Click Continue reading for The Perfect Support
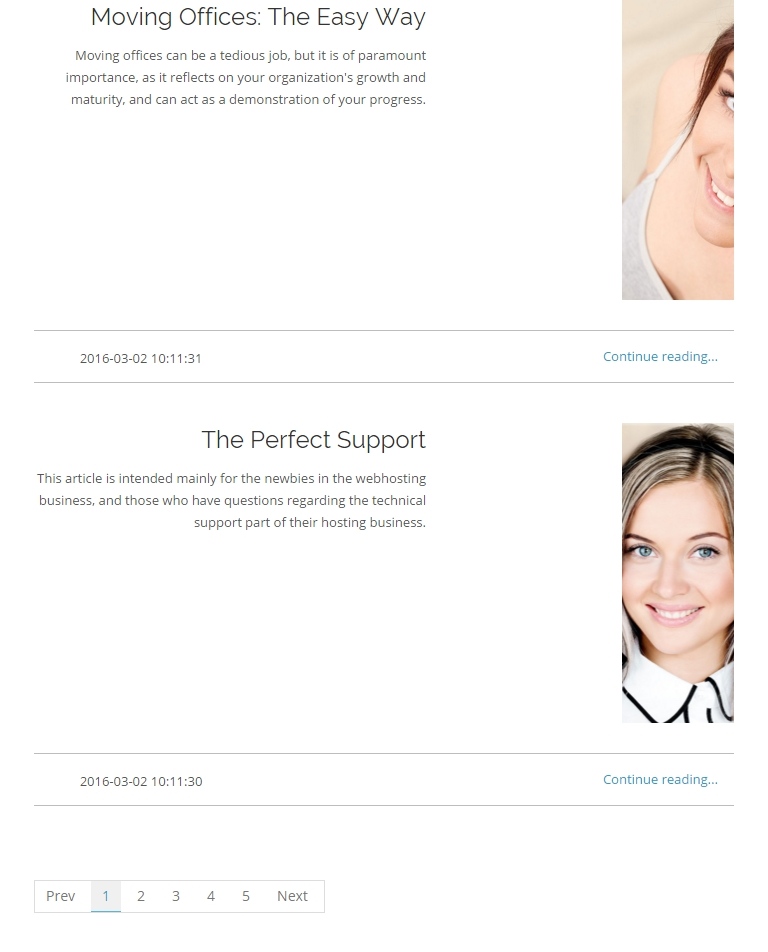The image size is (768, 952). click(660, 780)
